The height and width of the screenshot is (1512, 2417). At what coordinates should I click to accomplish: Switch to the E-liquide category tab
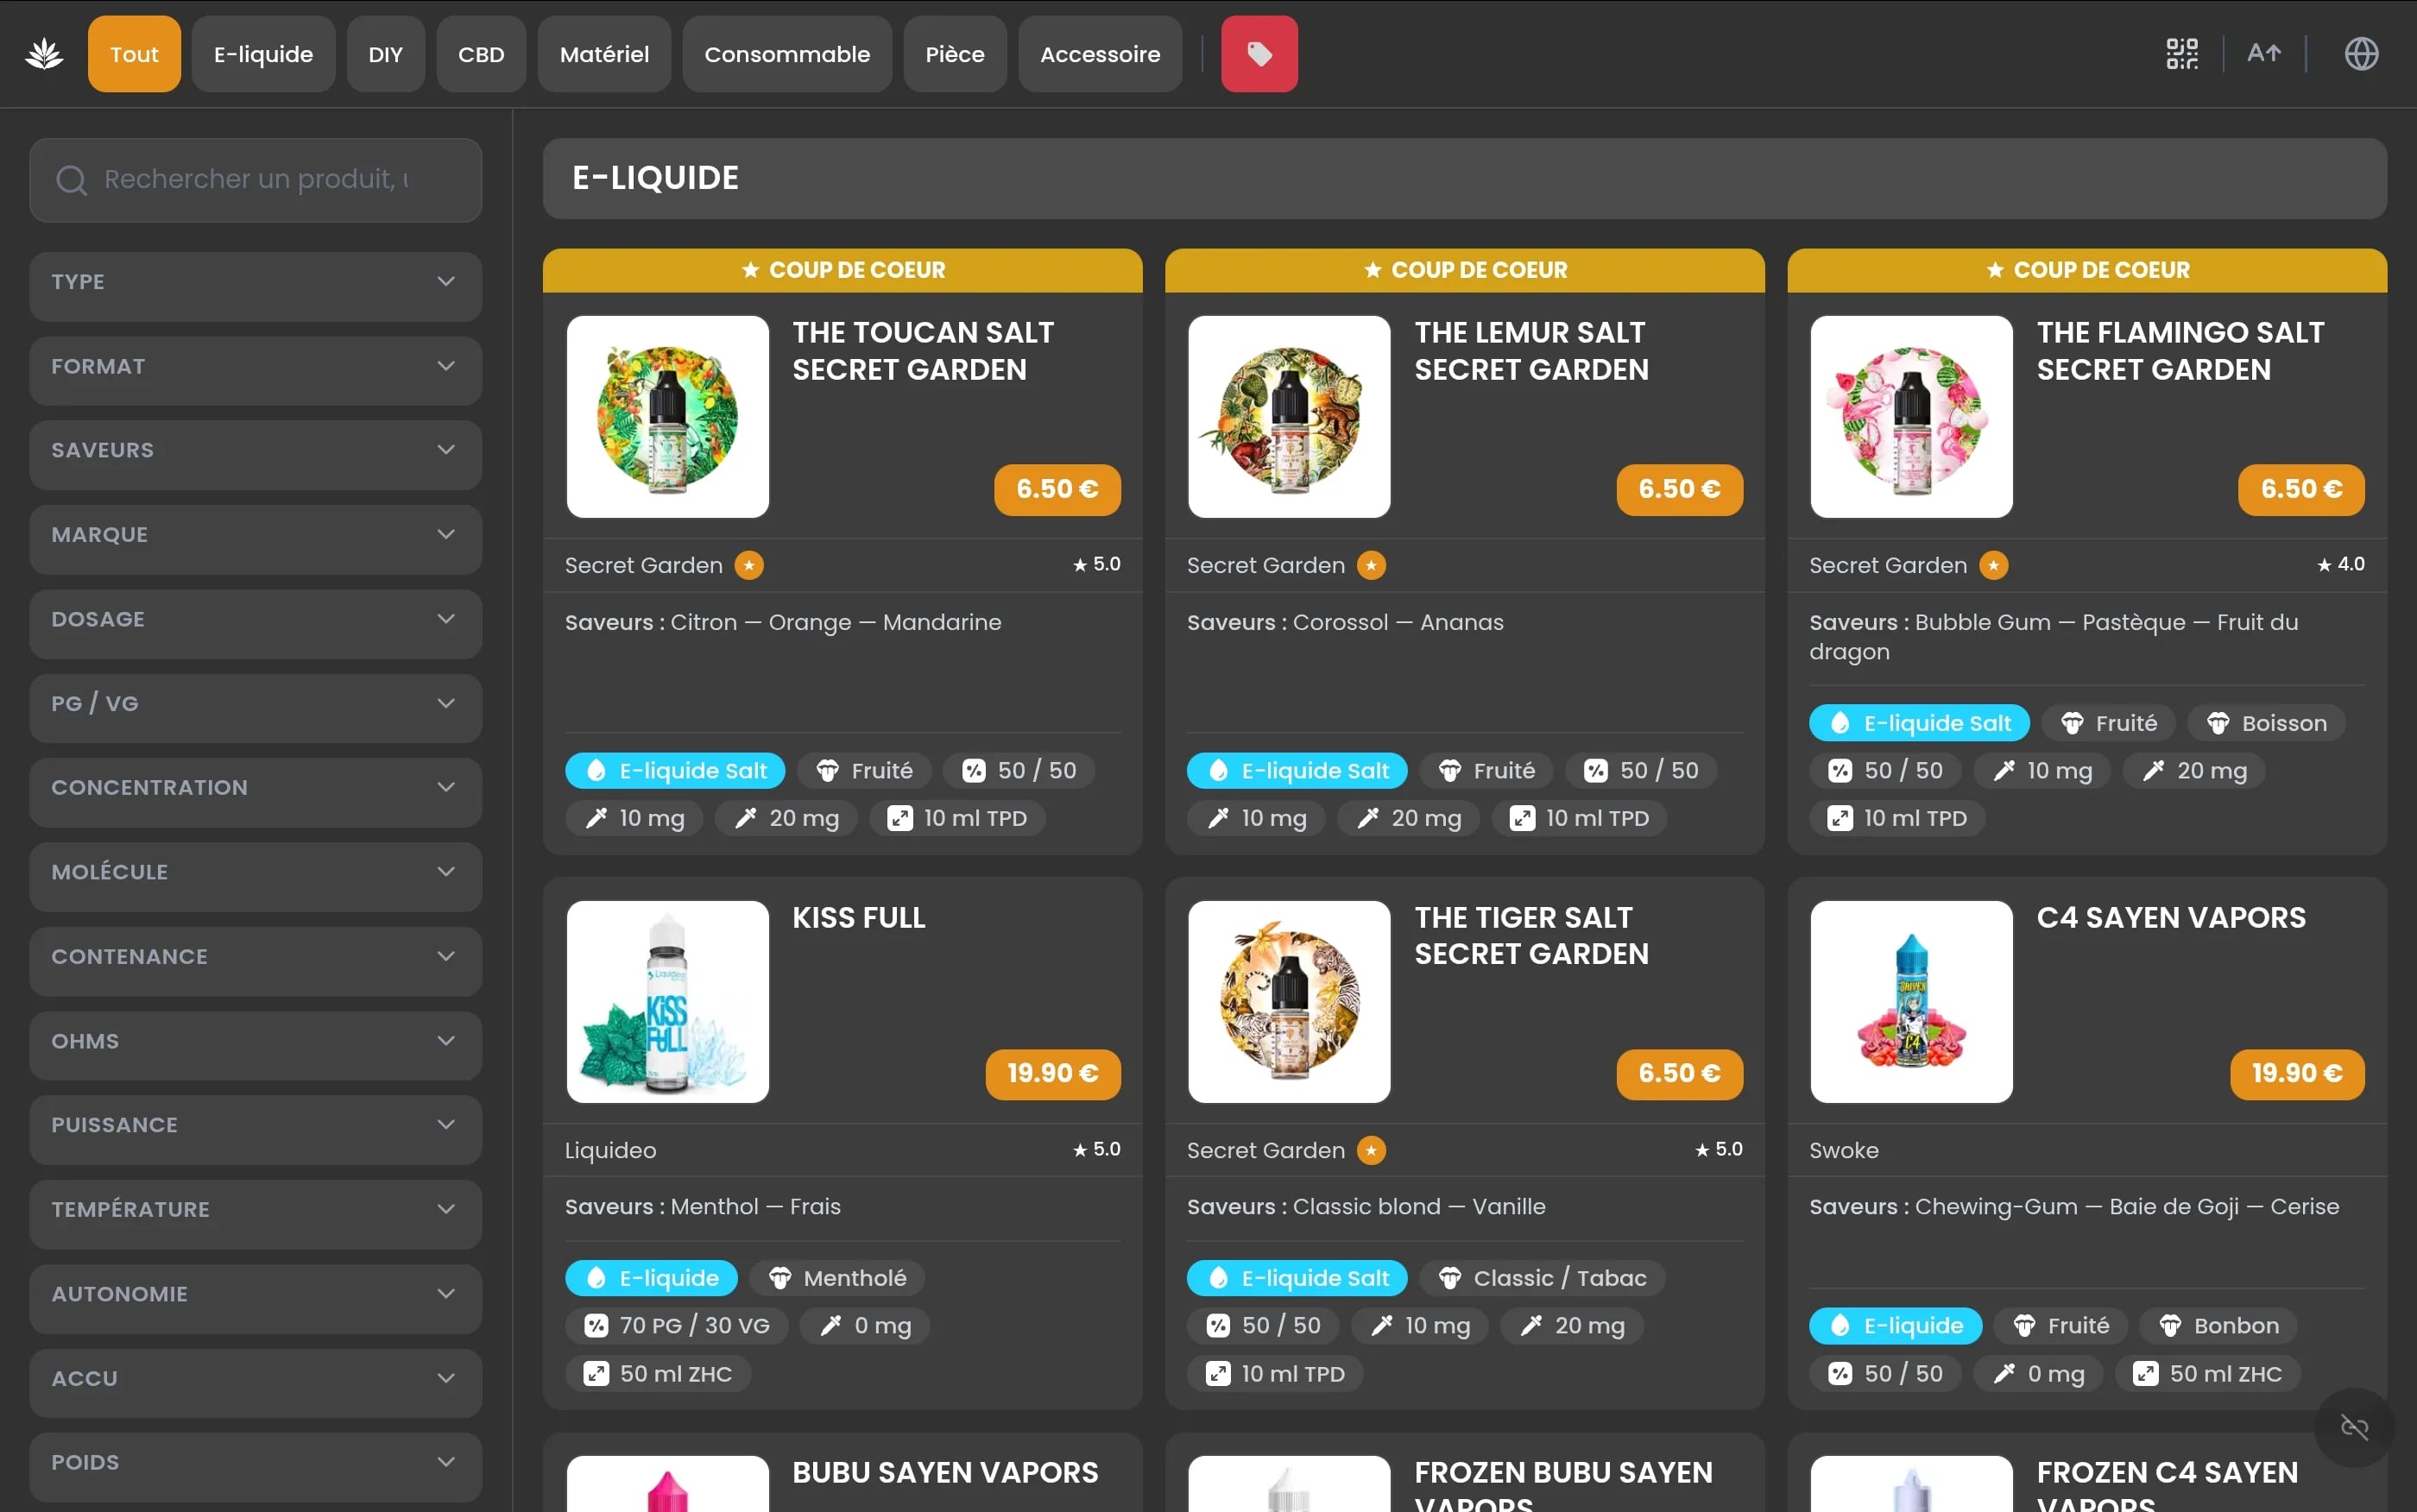263,54
